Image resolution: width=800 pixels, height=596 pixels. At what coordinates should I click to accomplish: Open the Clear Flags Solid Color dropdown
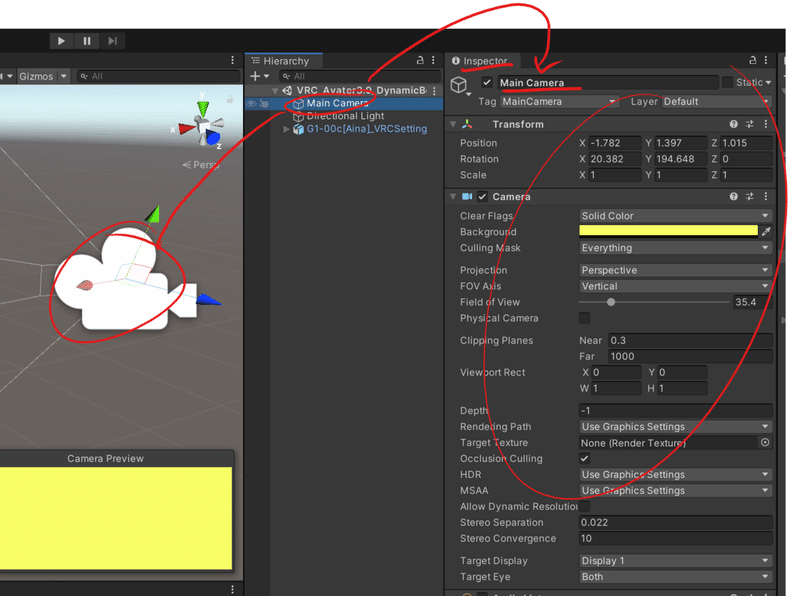pyautogui.click(x=676, y=216)
